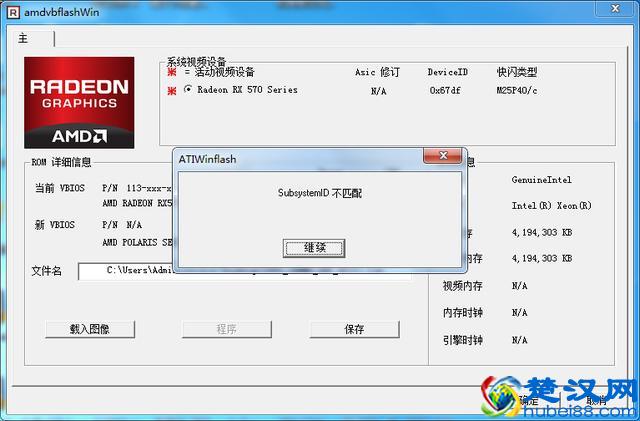
Task: Click the N/A value under Asic 修订
Action: pyautogui.click(x=379, y=91)
